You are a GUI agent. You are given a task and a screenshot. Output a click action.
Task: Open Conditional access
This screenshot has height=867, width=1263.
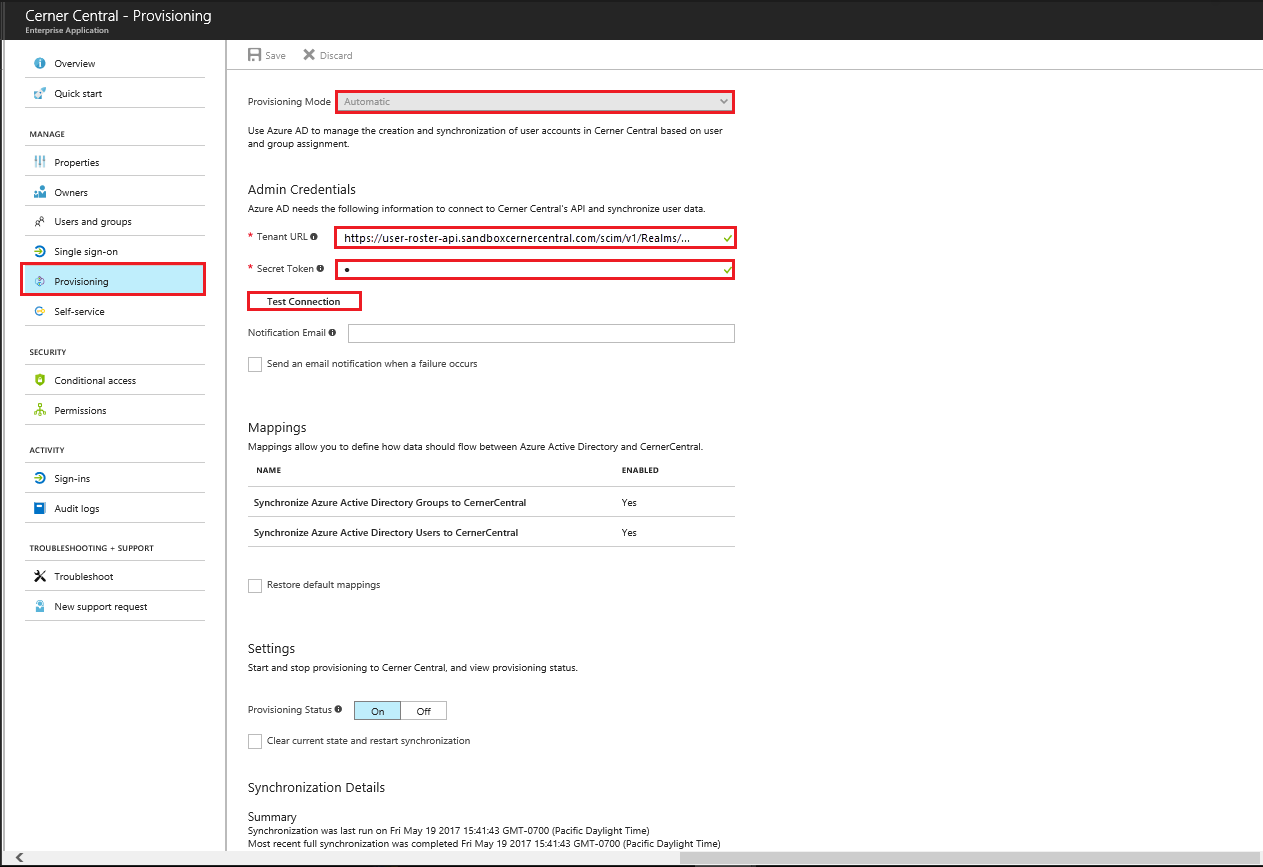[x=115, y=380]
